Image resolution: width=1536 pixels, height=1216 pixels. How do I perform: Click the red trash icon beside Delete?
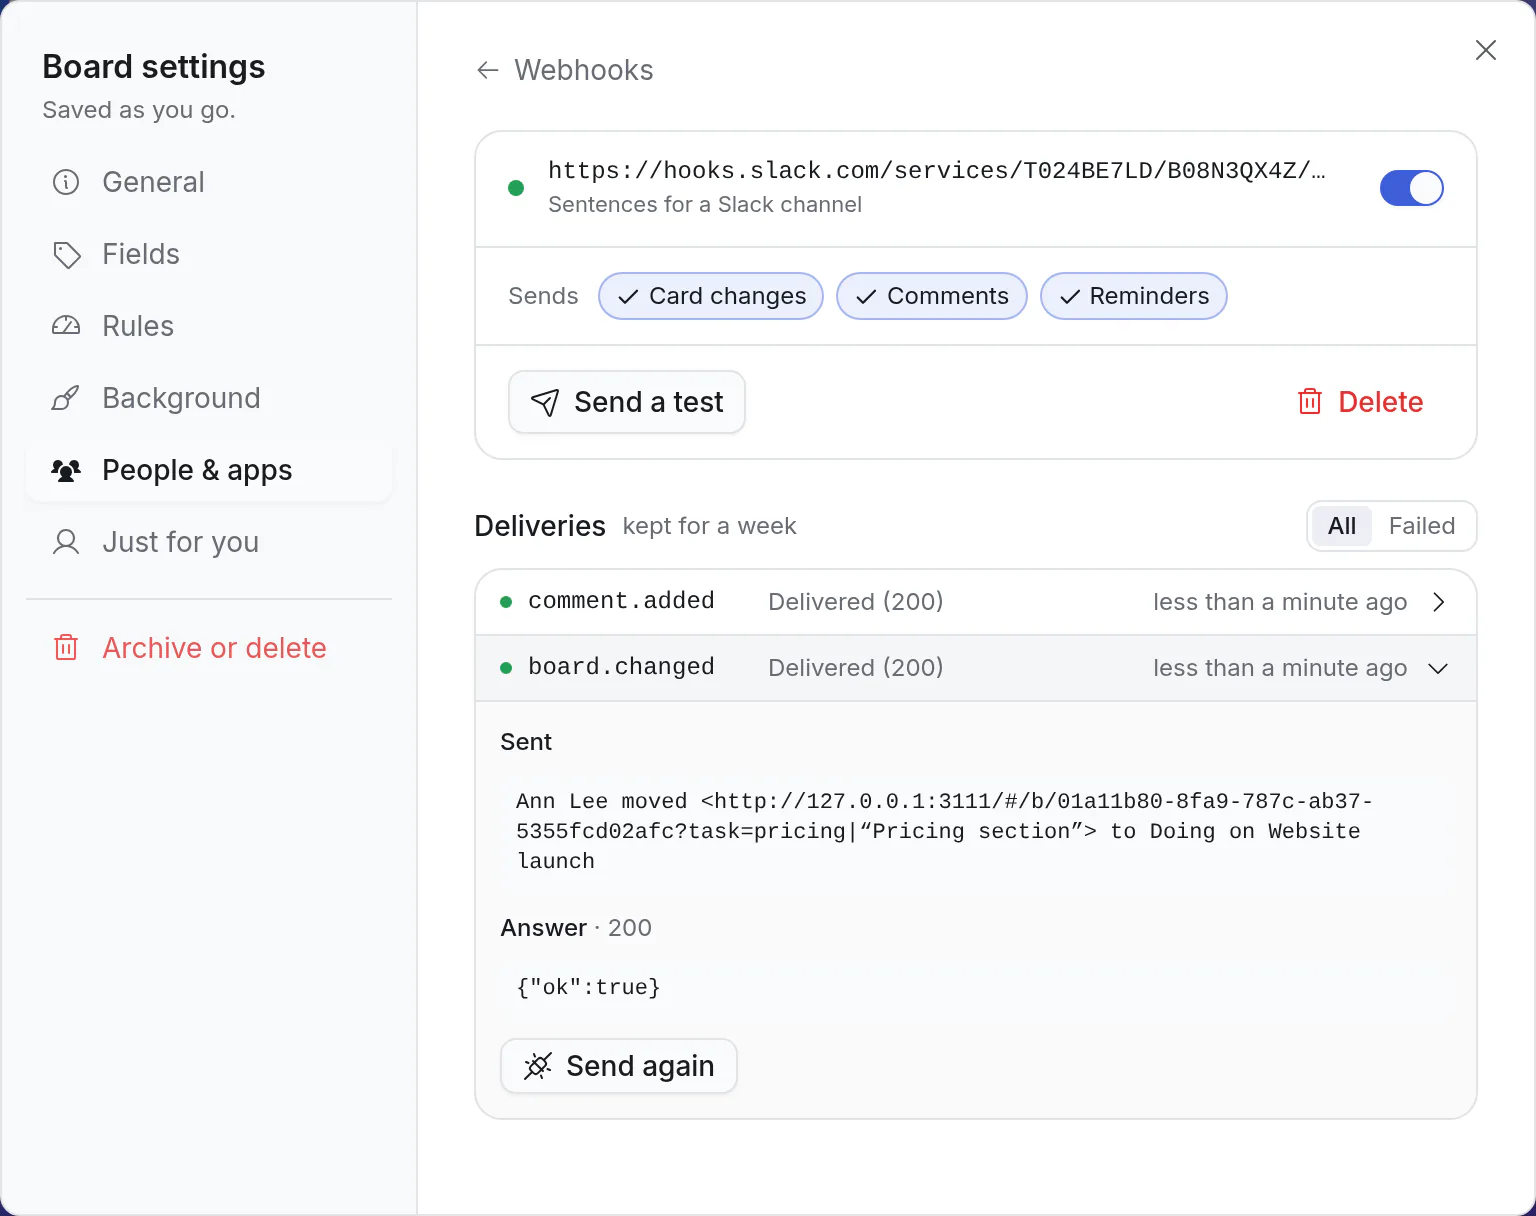[1310, 402]
